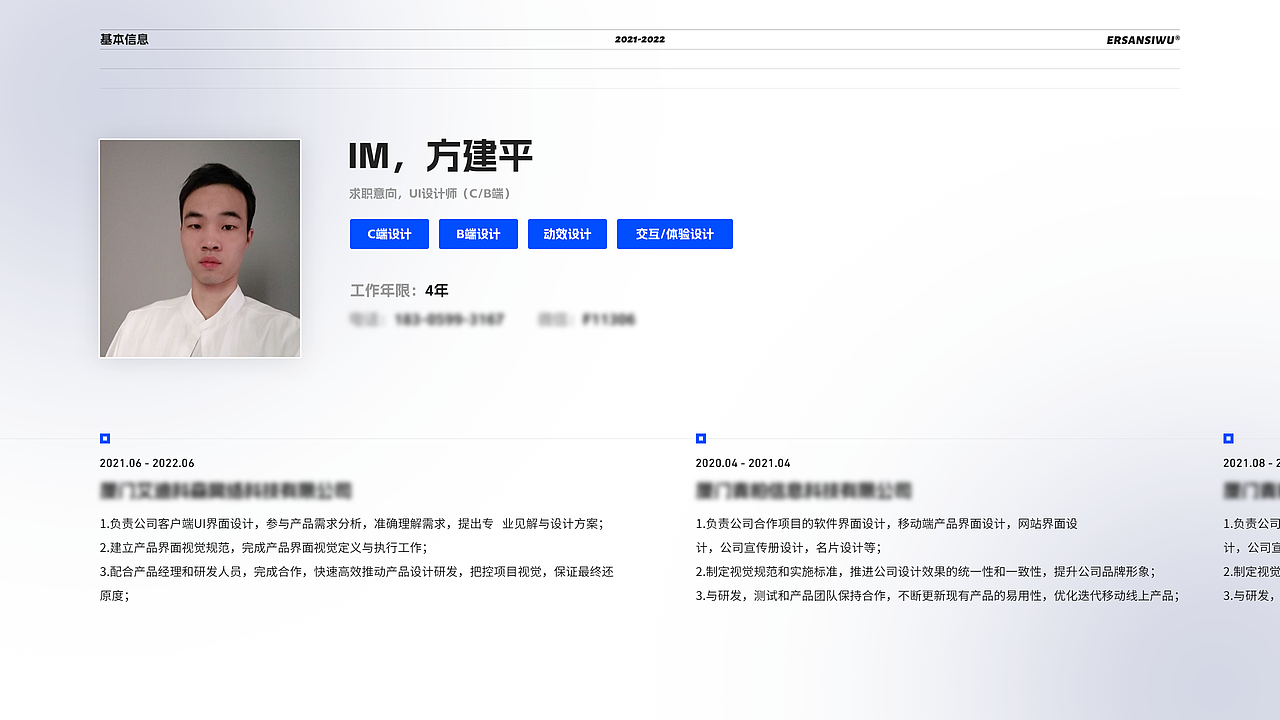The width and height of the screenshot is (1280, 720).
Task: Click the B端设计 tag button
Action: tap(478, 234)
